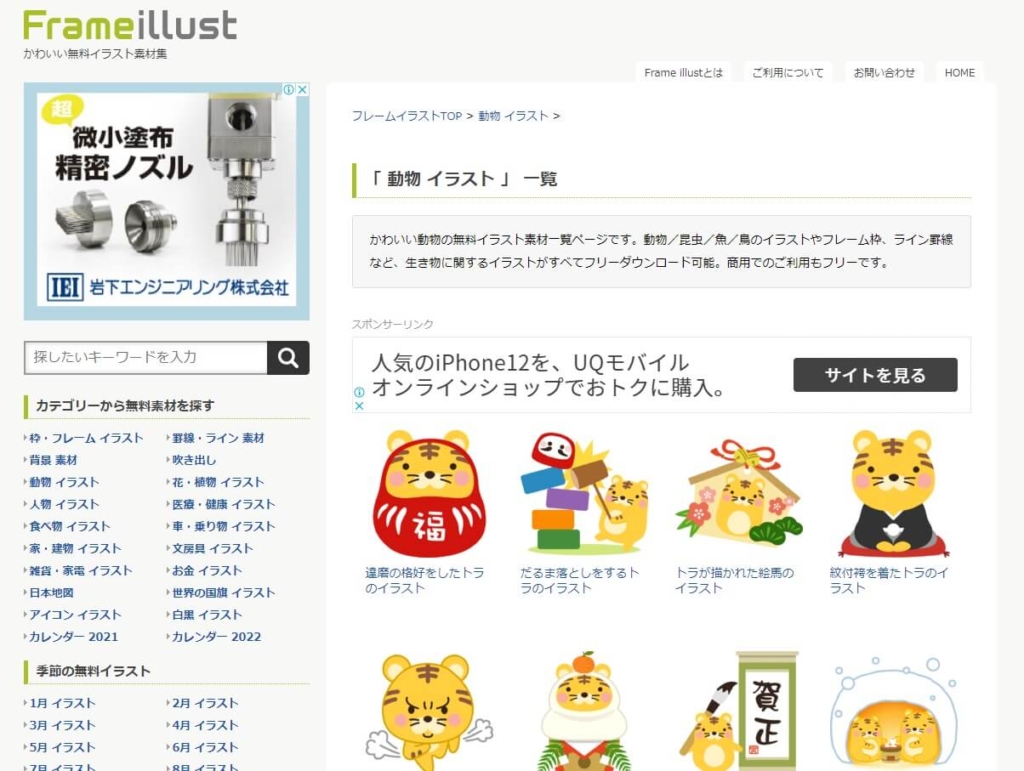
Task: Open the daruma tiger illustration thumbnail
Action: click(x=429, y=494)
